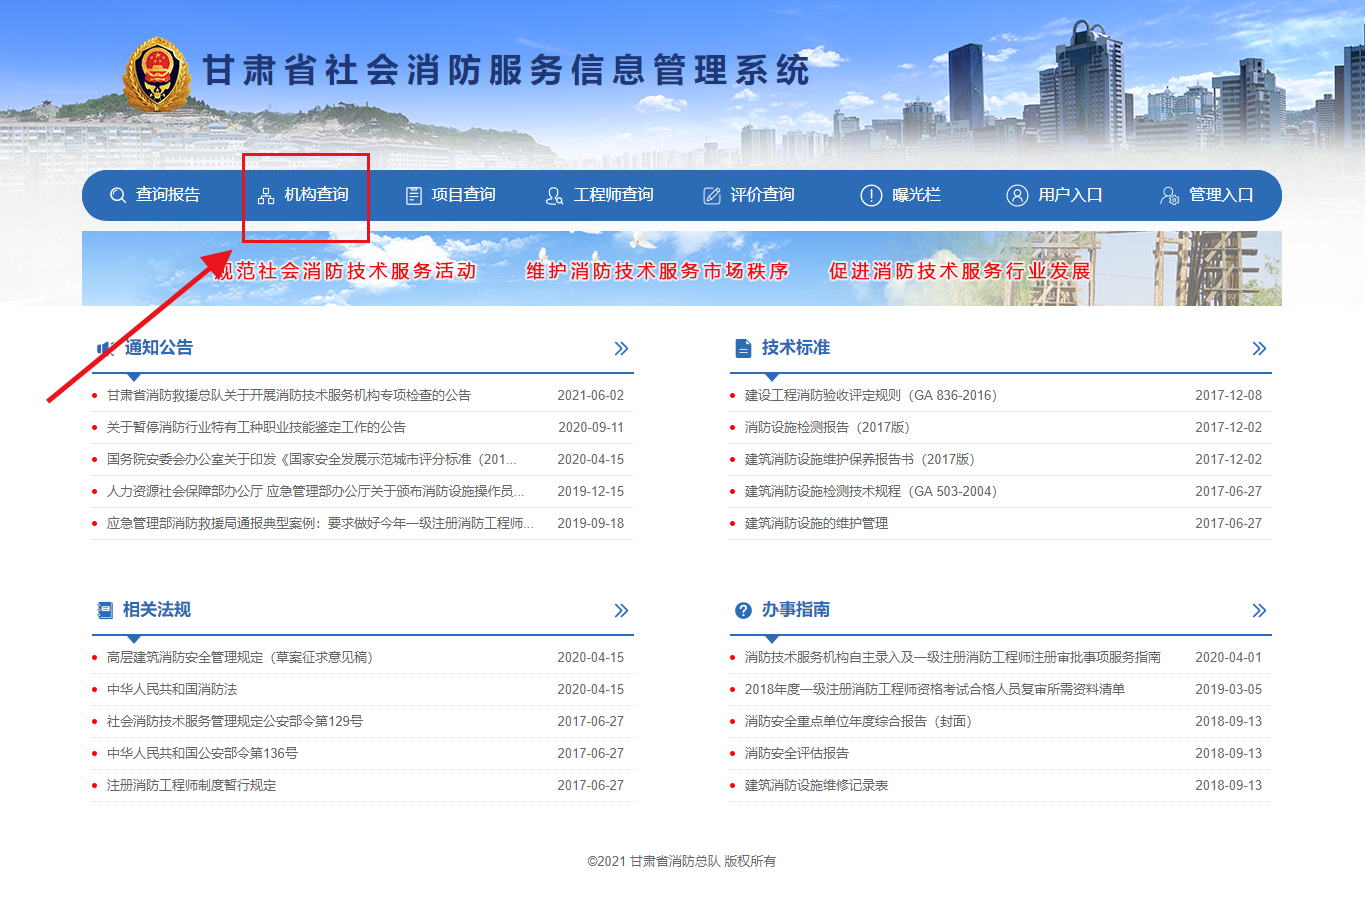
Task: Go to the 用户入口 menu item
Action: tap(1070, 195)
